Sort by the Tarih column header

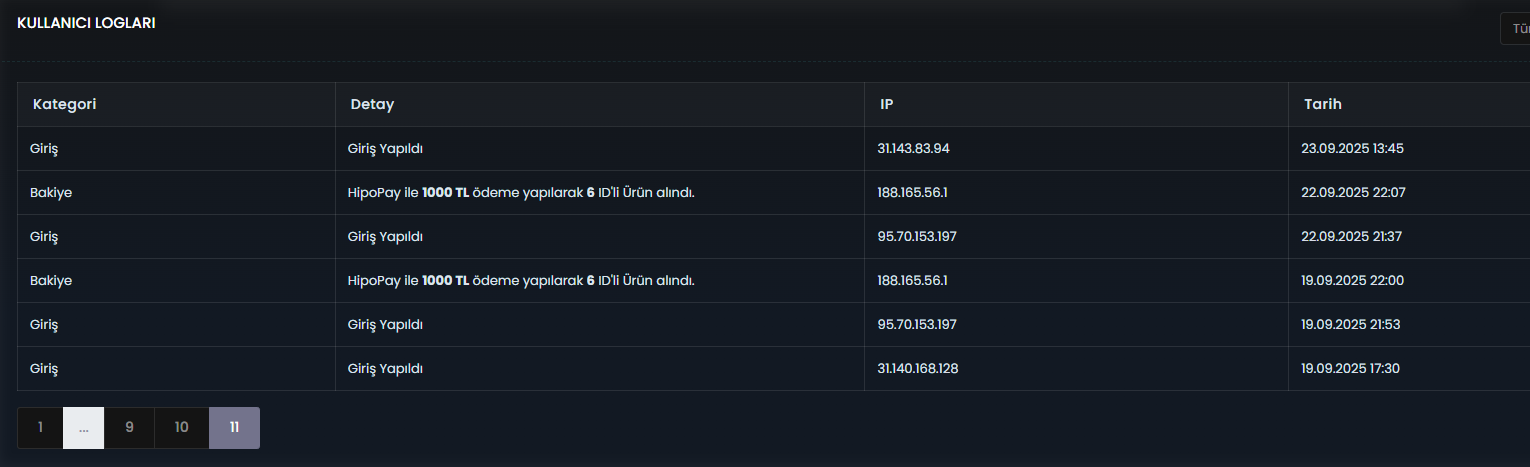[x=1323, y=104]
